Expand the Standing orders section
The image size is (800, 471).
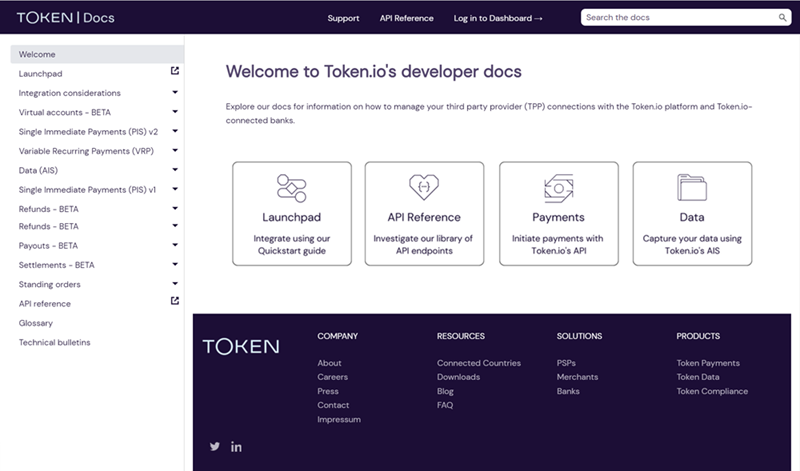tap(175, 283)
